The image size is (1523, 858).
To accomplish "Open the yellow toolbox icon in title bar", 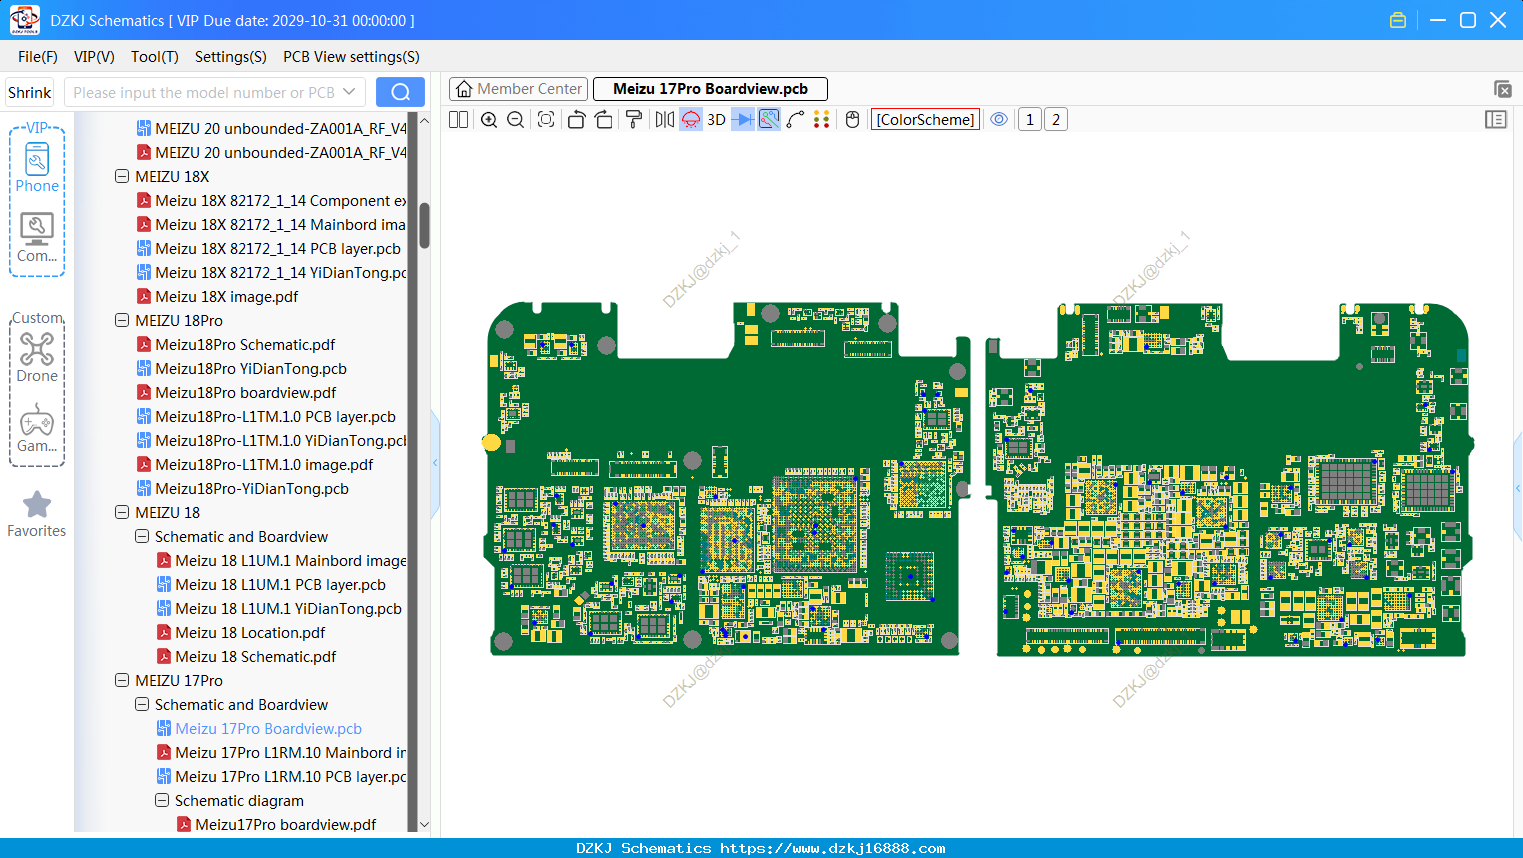I will pyautogui.click(x=1398, y=20).
